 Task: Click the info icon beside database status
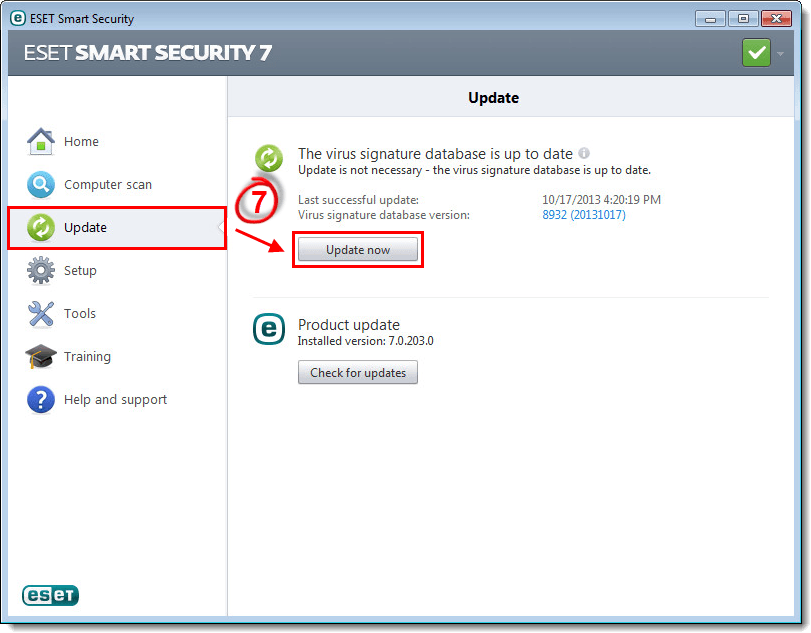[x=584, y=153]
